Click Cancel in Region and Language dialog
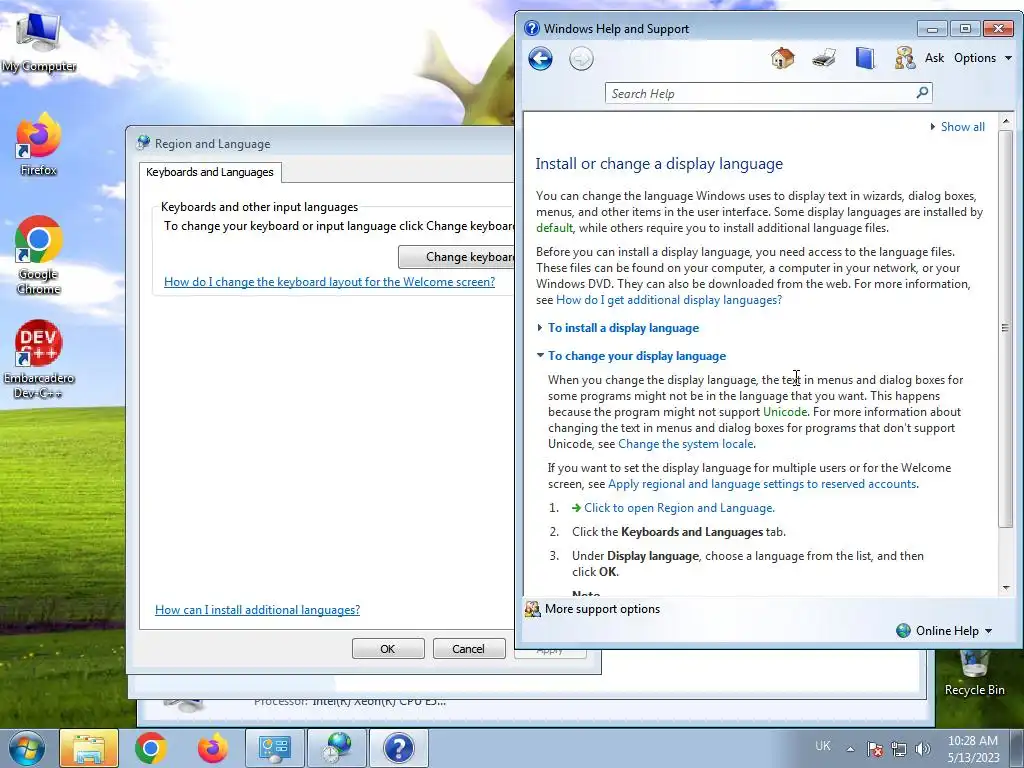 click(x=469, y=648)
